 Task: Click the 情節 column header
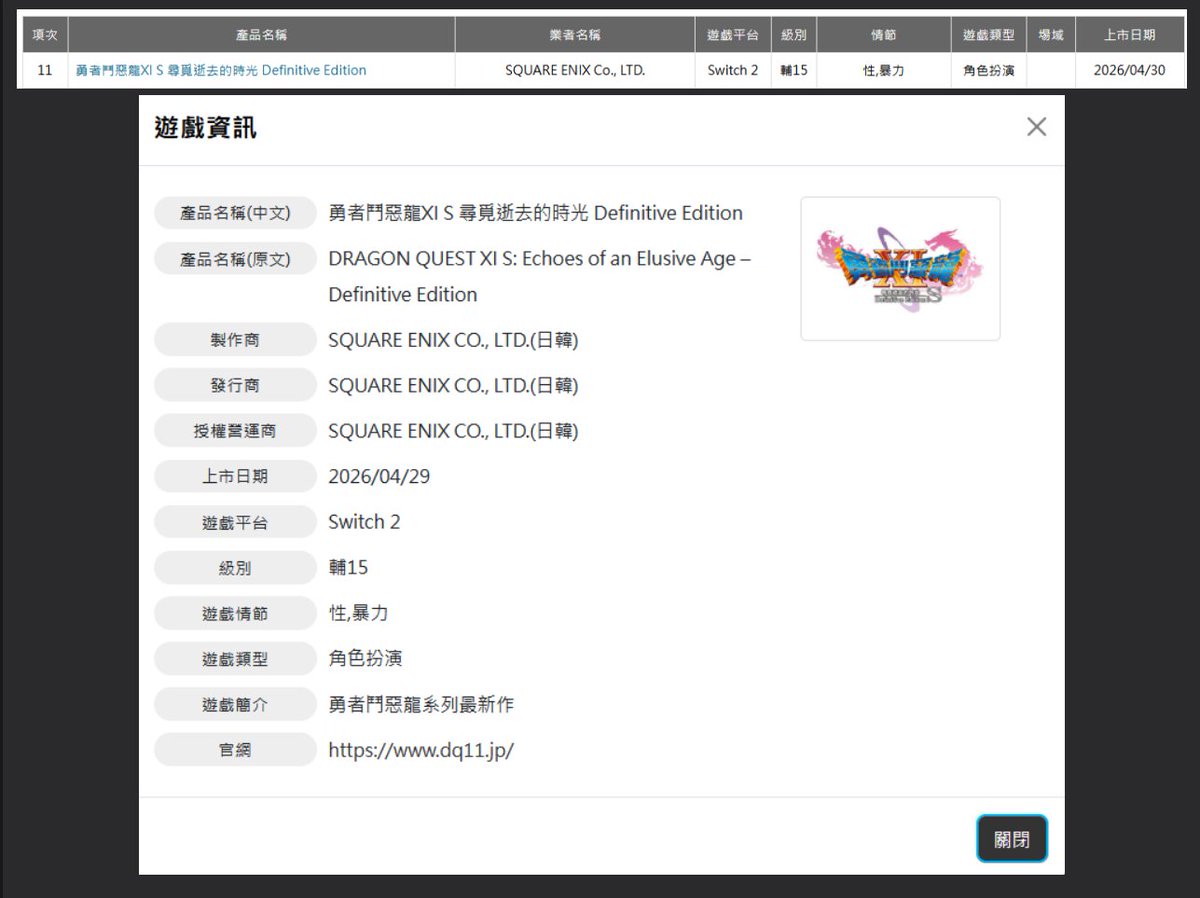point(883,35)
